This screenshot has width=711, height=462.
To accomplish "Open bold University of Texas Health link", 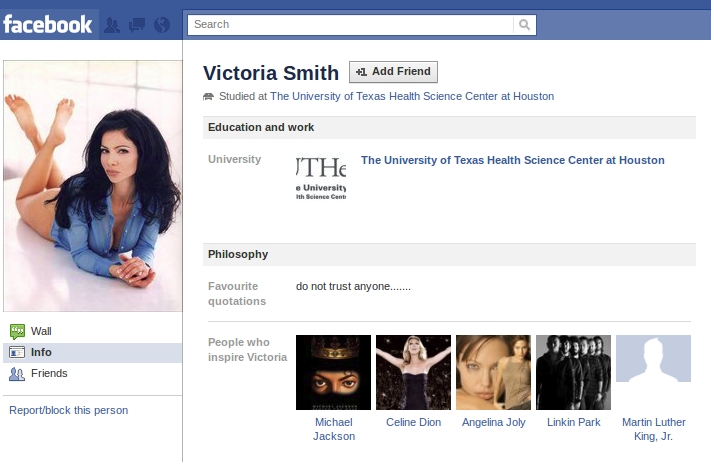I will (x=512, y=160).
